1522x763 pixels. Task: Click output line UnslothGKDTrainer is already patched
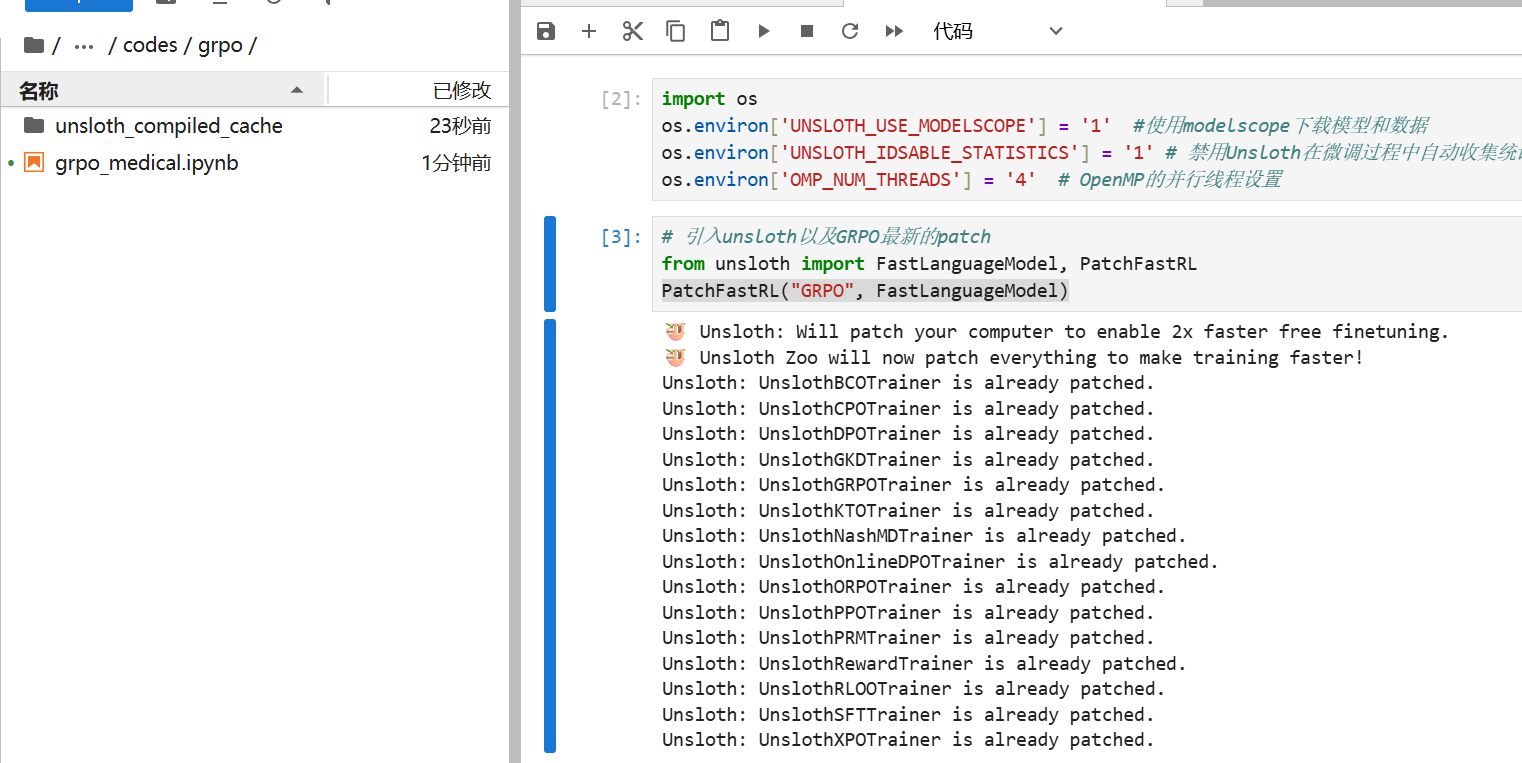(x=908, y=460)
